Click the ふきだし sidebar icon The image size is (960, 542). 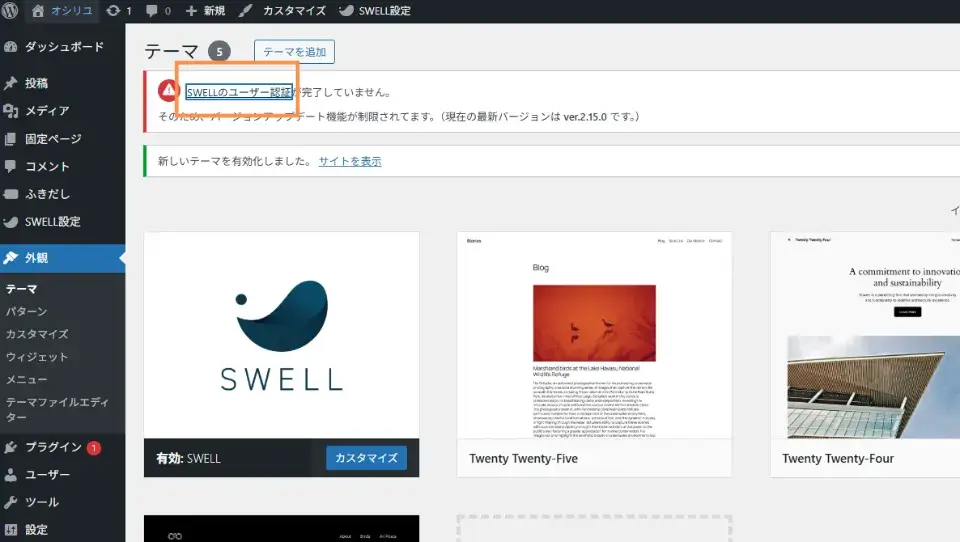pos(10,194)
